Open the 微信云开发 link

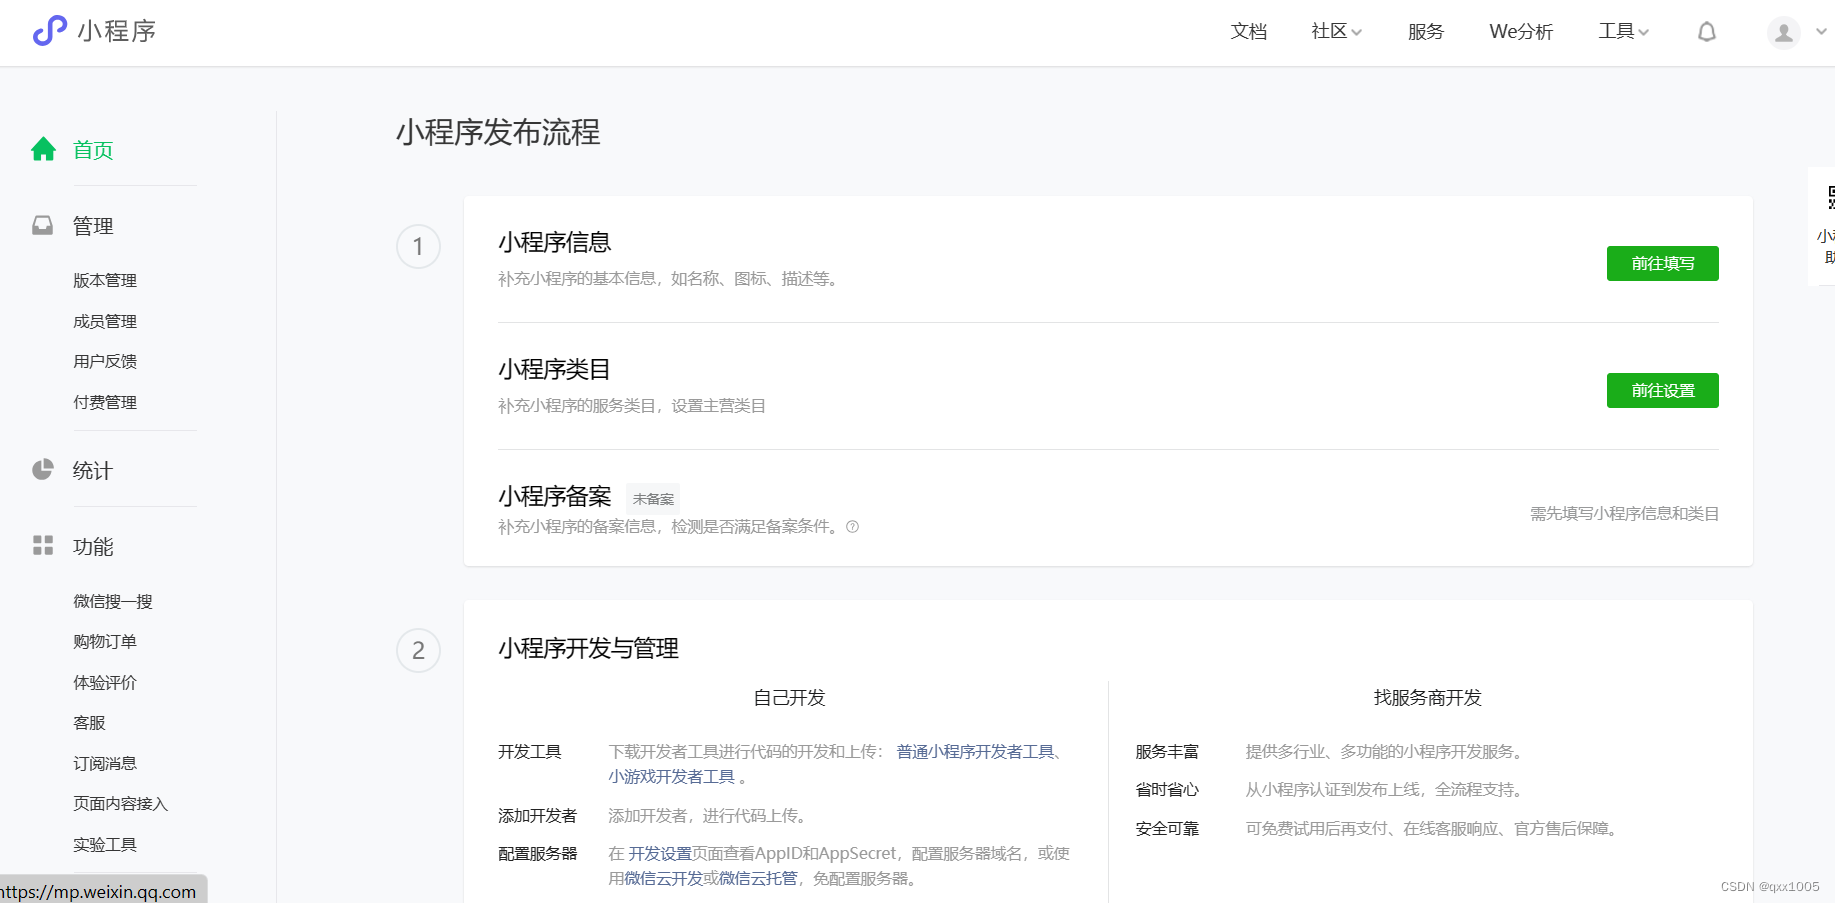664,879
